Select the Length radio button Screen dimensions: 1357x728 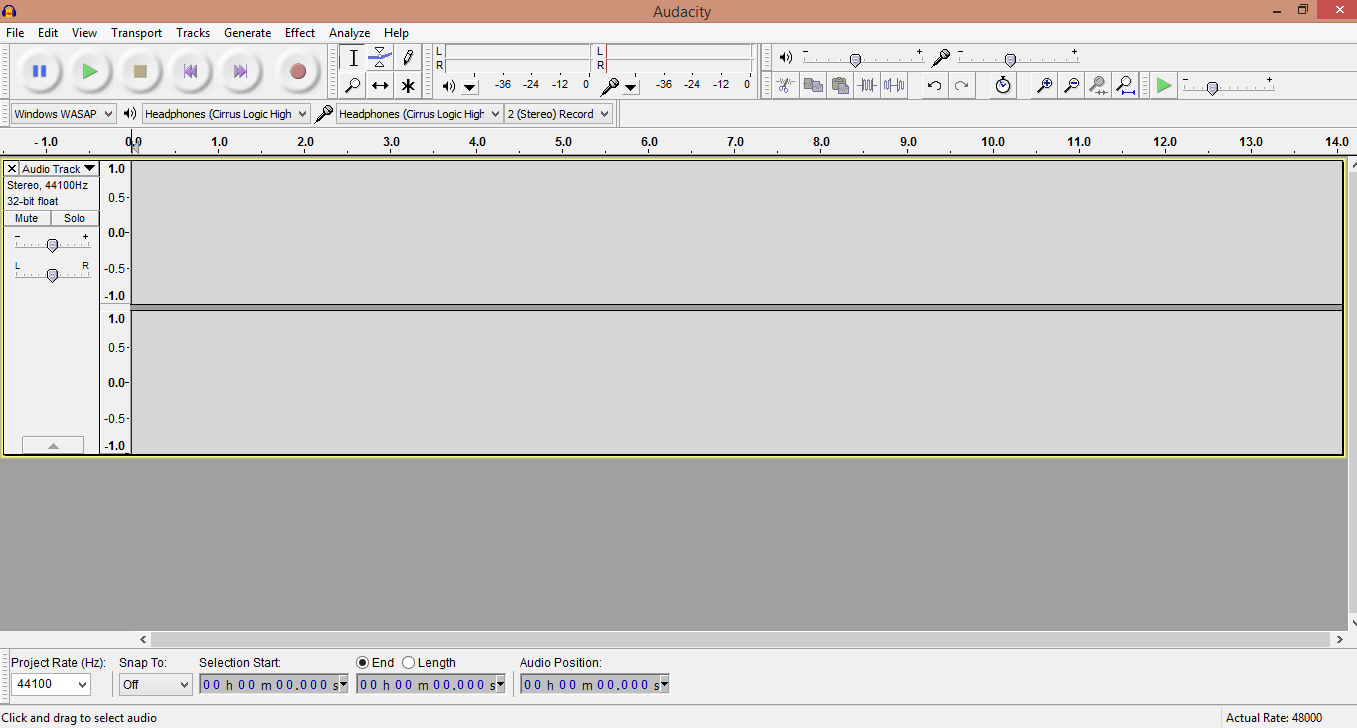(x=408, y=662)
